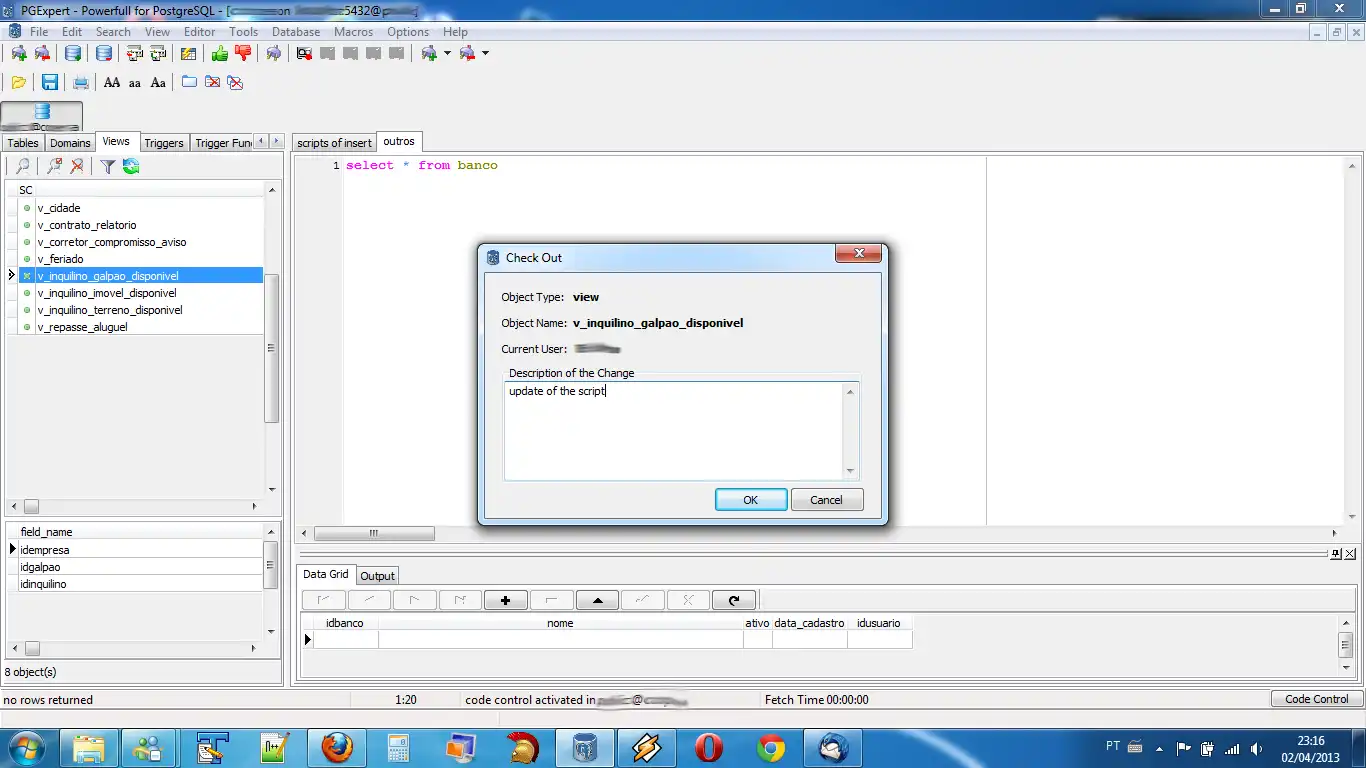Click the SQL editor horizontal scrollbar thumb
Image resolution: width=1366 pixels, height=768 pixels.
tap(374, 534)
